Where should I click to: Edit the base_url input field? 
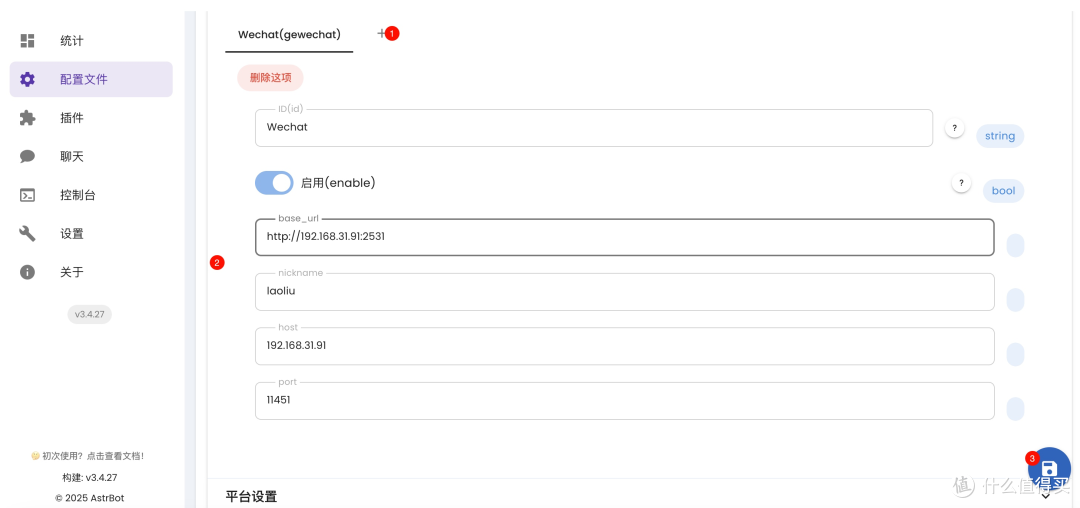coord(625,237)
